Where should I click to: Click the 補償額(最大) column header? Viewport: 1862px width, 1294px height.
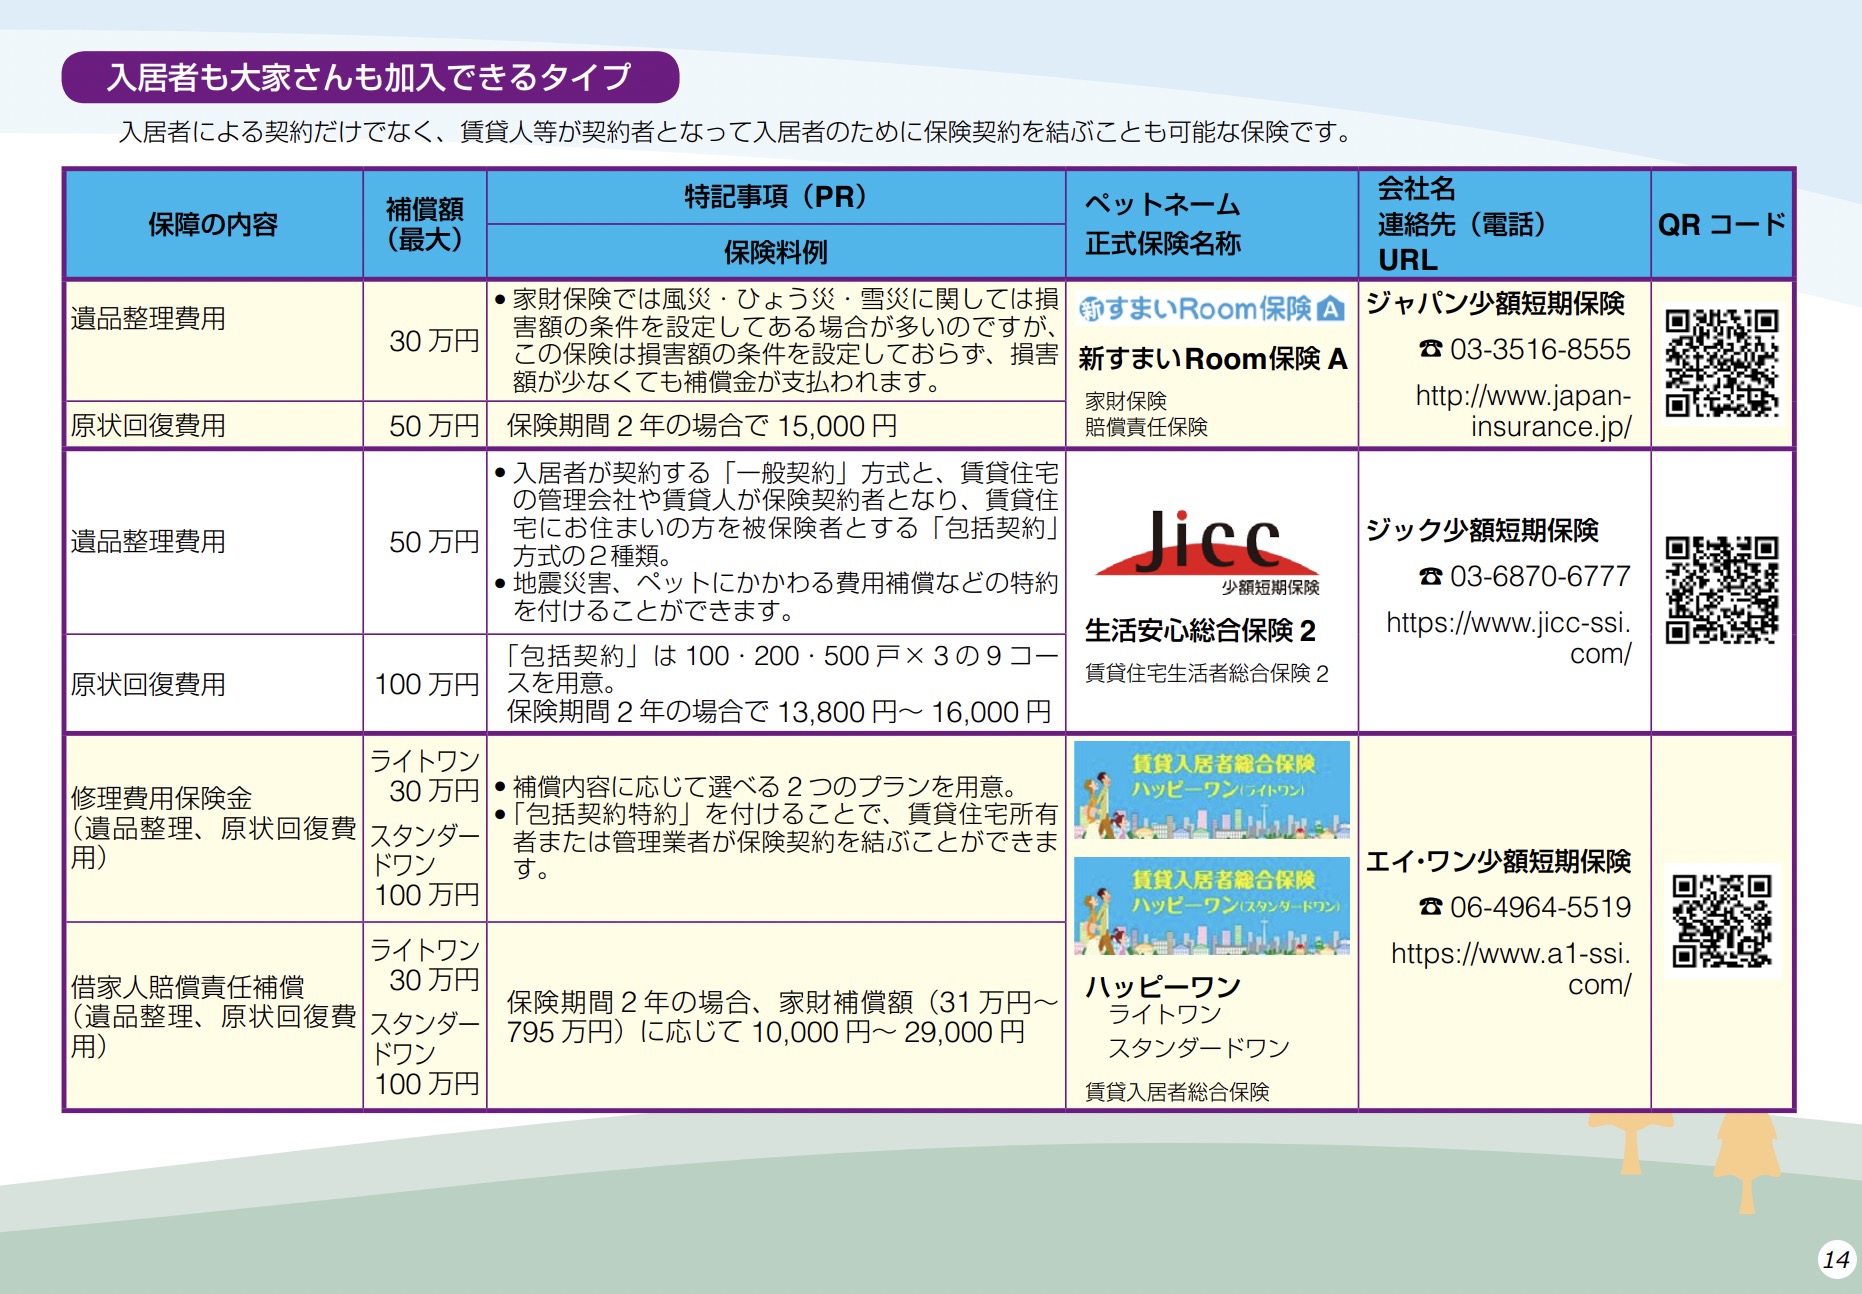pyautogui.click(x=425, y=224)
